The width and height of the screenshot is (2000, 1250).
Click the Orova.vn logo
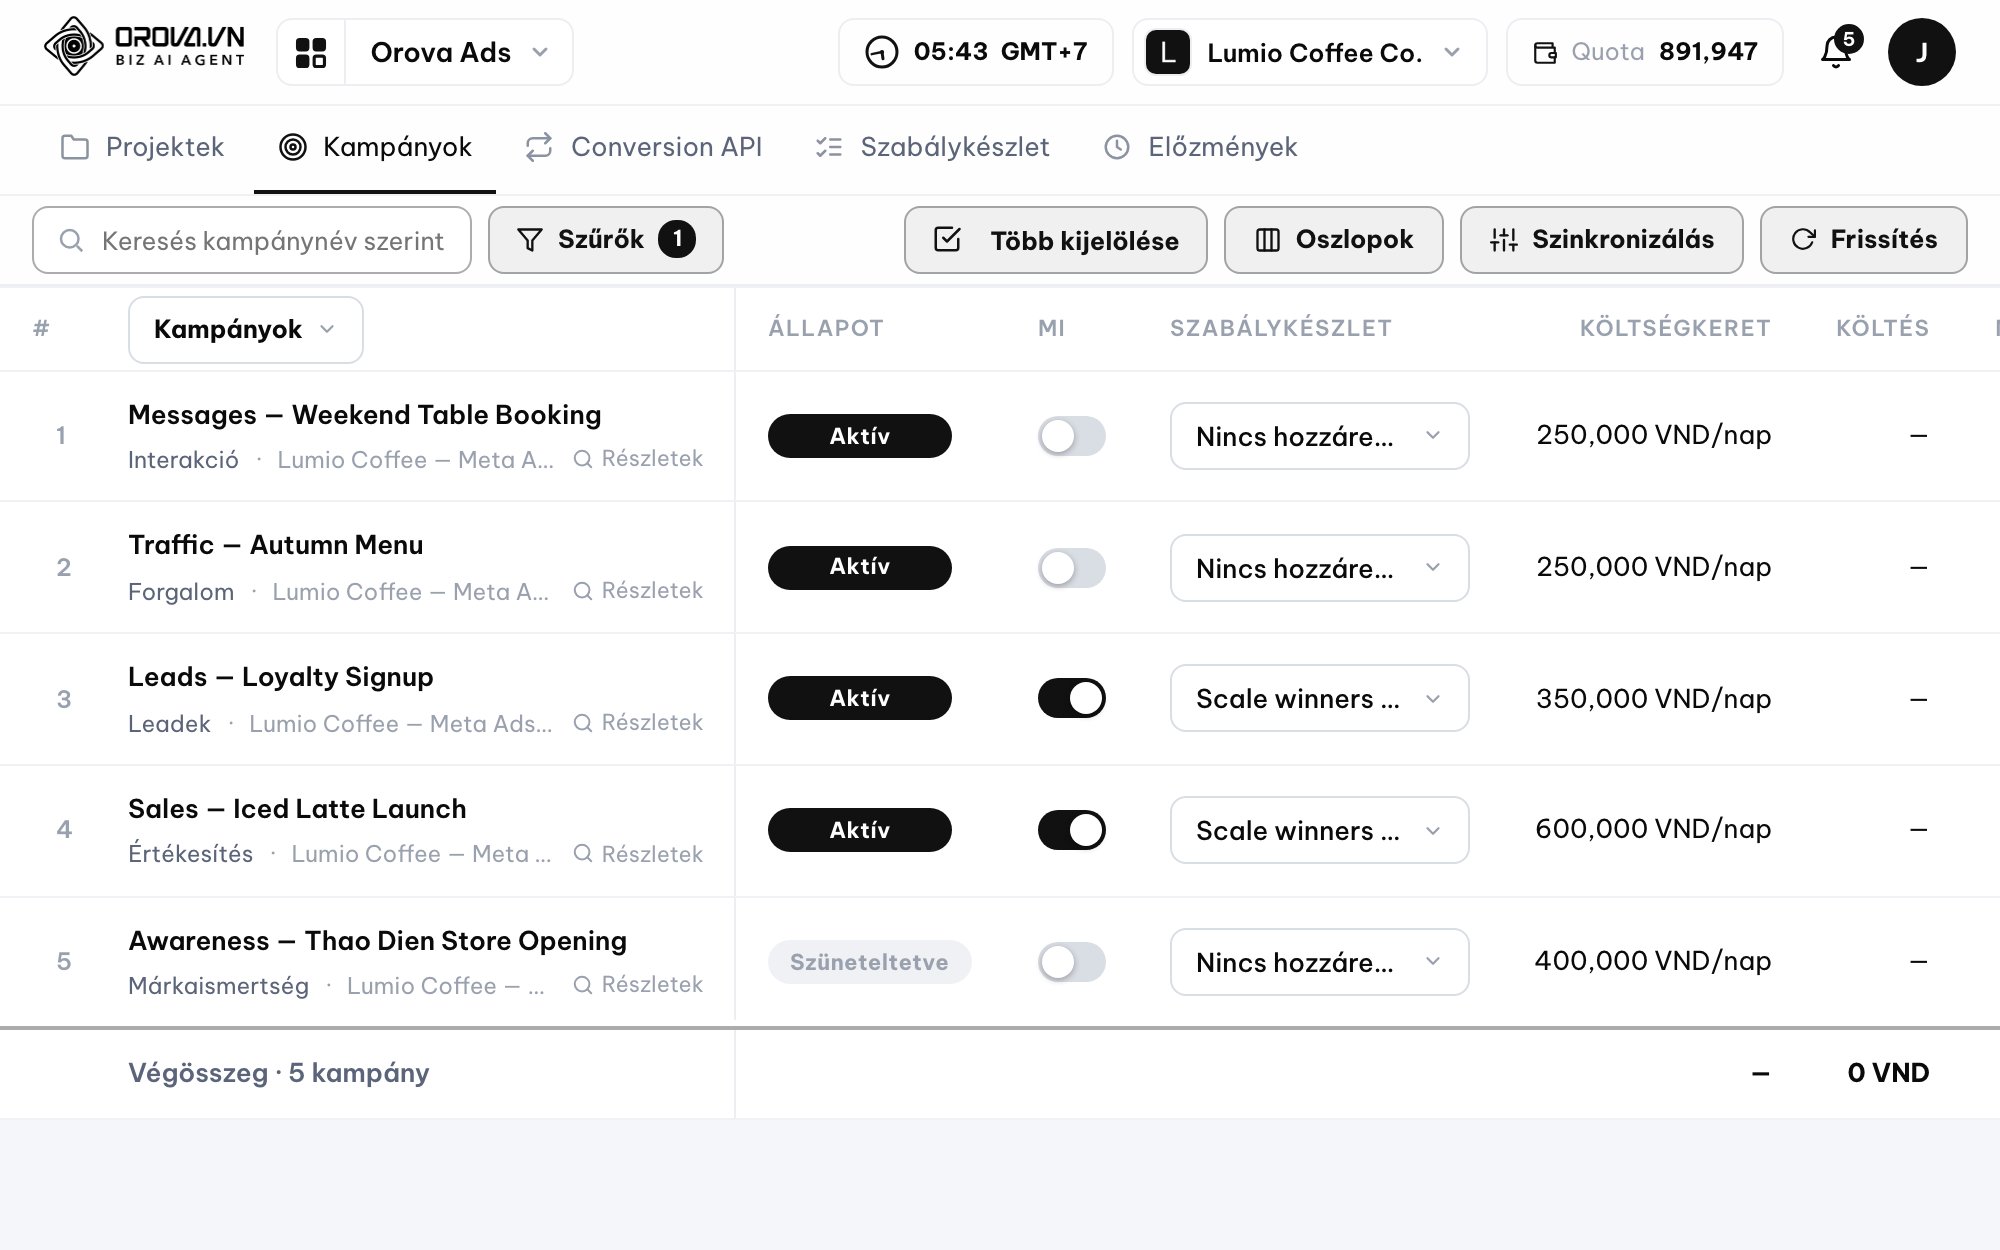tap(145, 47)
